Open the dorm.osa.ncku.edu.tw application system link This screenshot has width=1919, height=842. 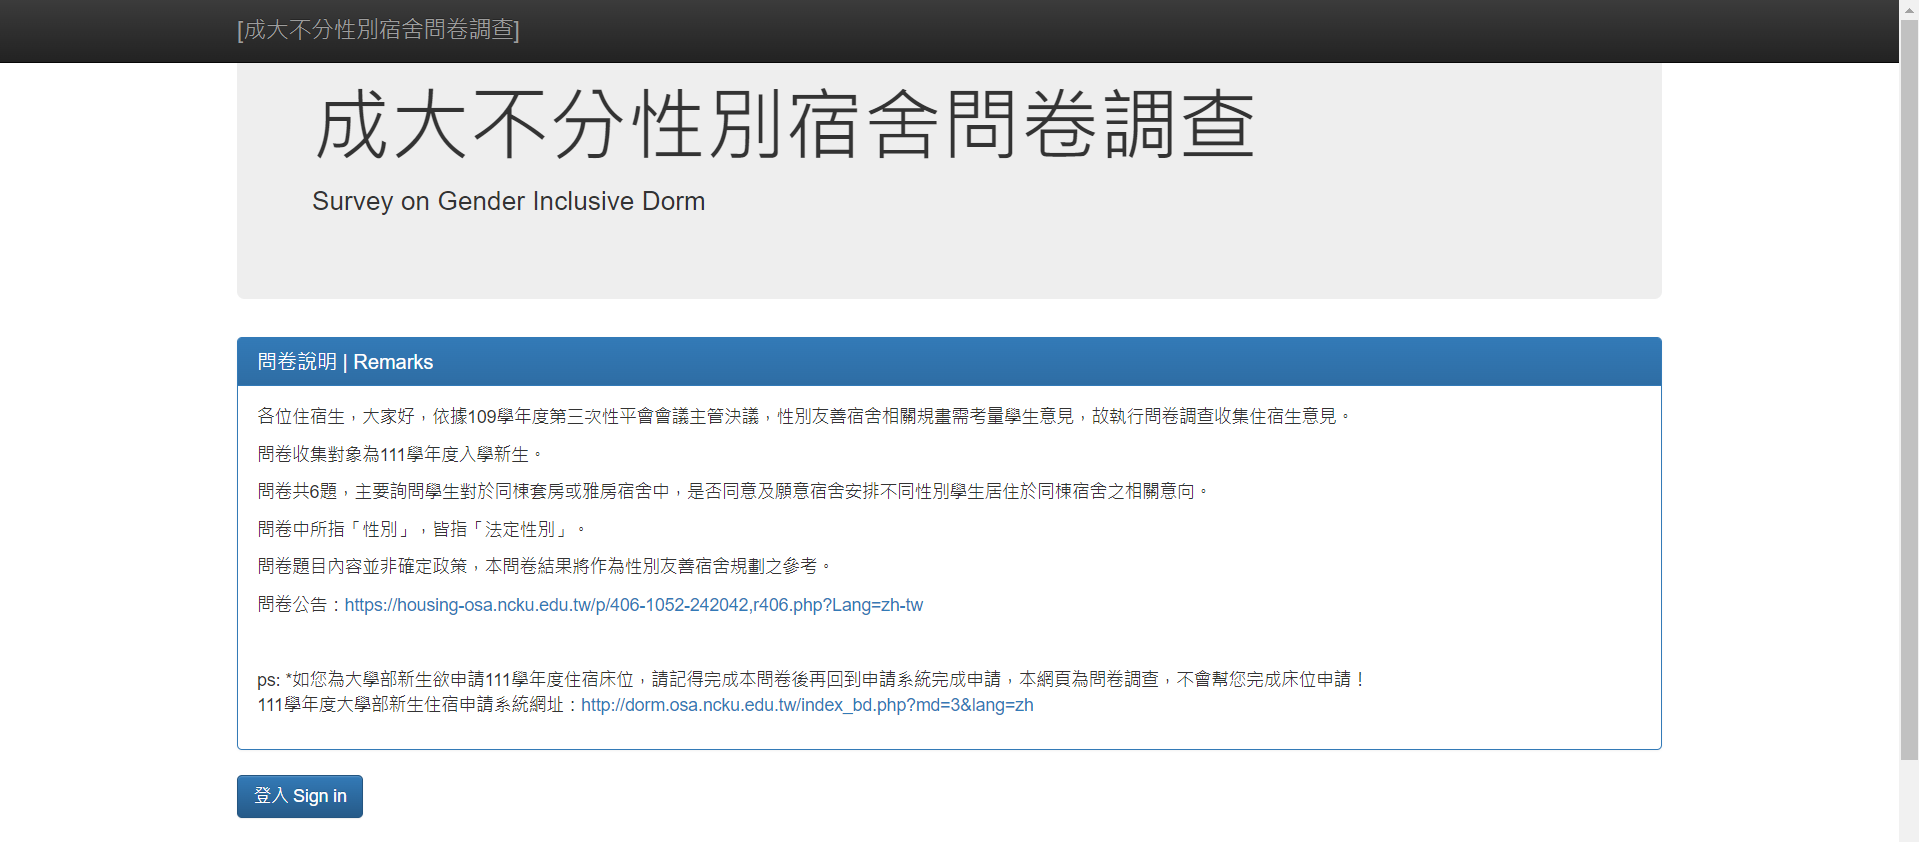tap(807, 705)
